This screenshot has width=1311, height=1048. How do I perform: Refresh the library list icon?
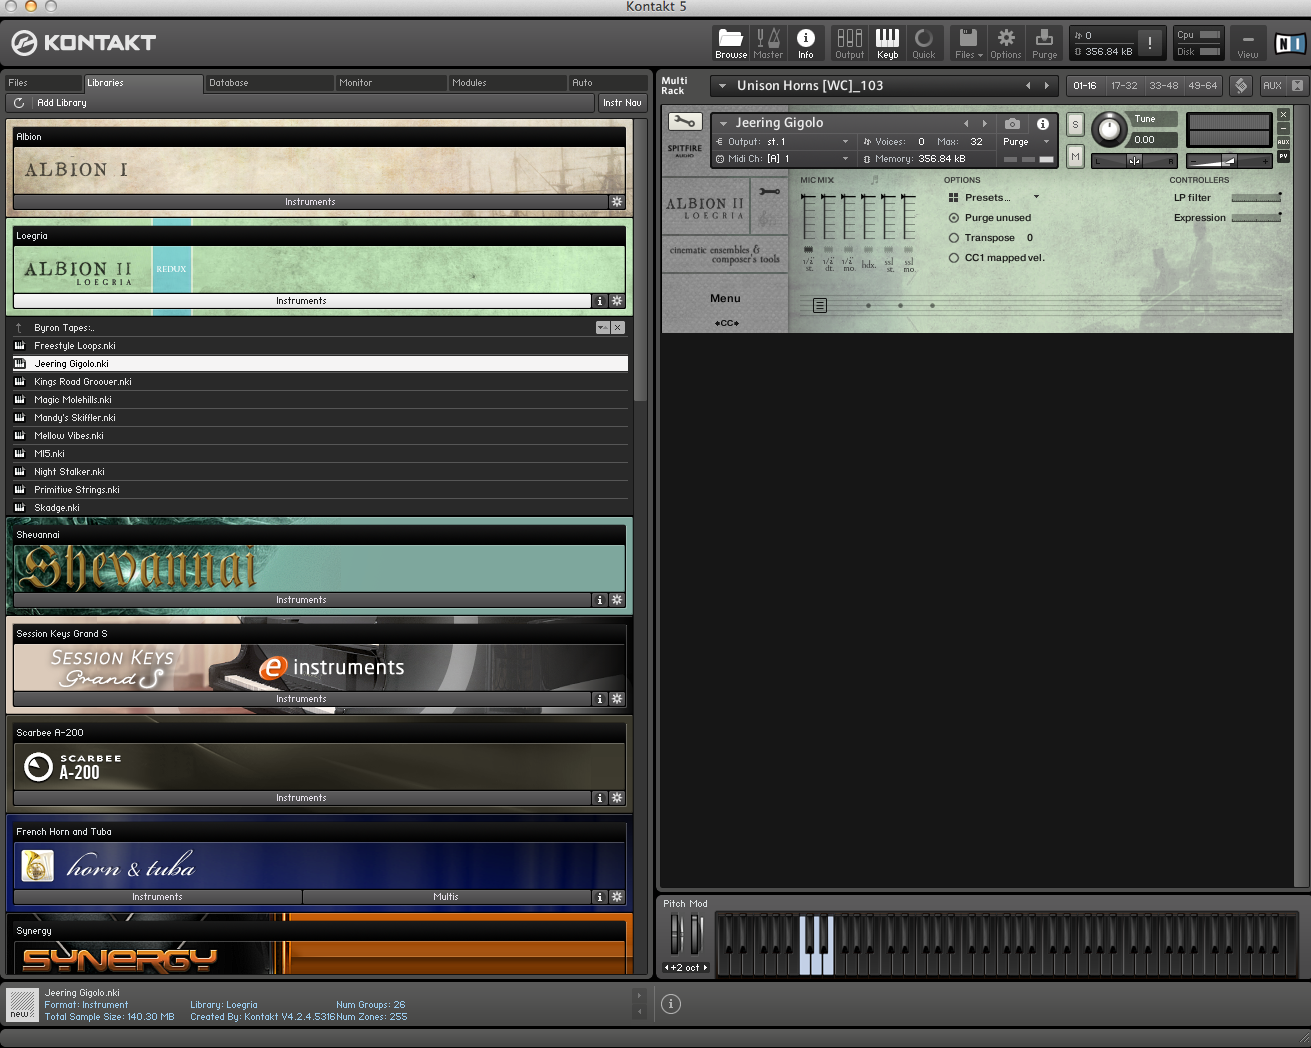pyautogui.click(x=19, y=103)
